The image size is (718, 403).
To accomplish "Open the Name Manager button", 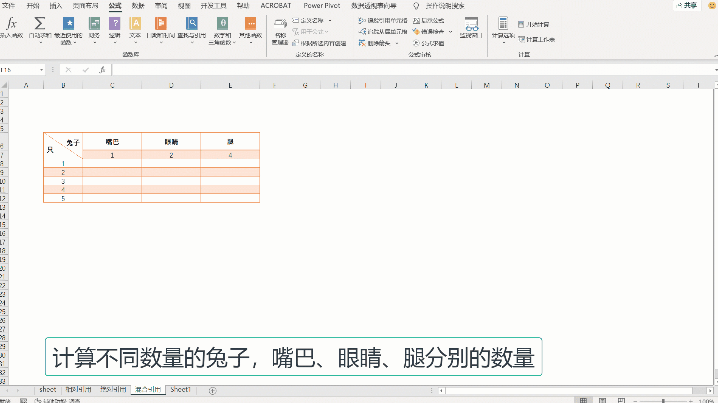I will (280, 31).
